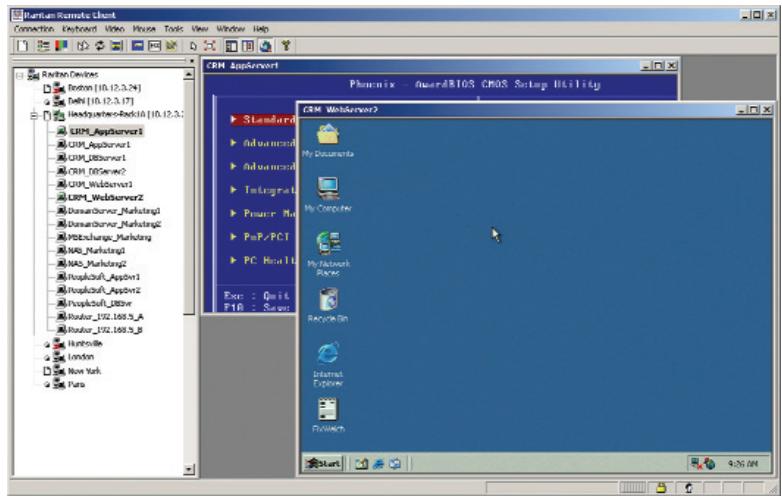Expand the London device node
782x498 pixels.
(x=47, y=358)
